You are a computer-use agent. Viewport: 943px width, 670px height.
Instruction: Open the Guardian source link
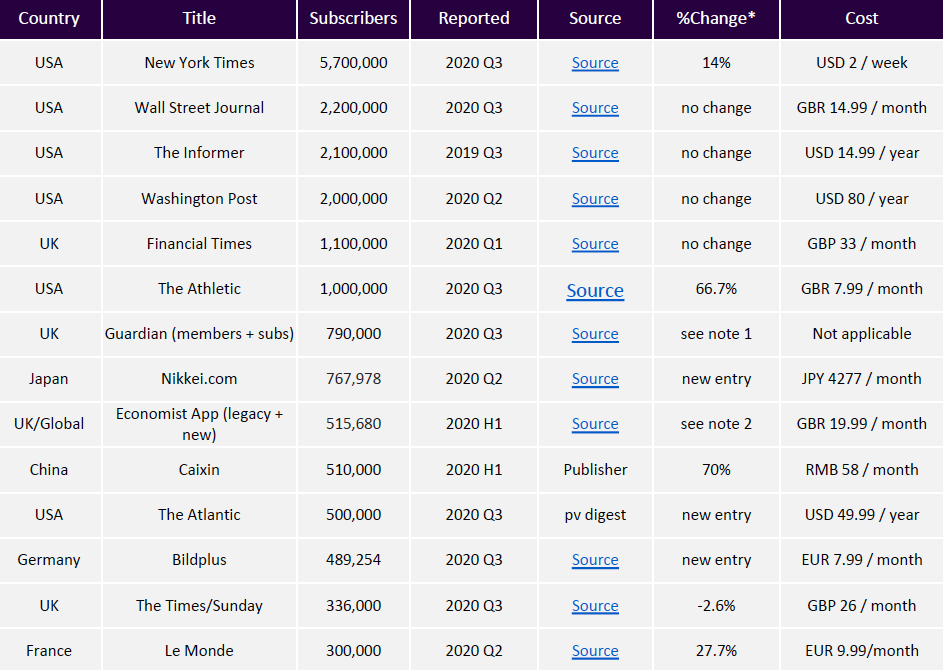[595, 334]
